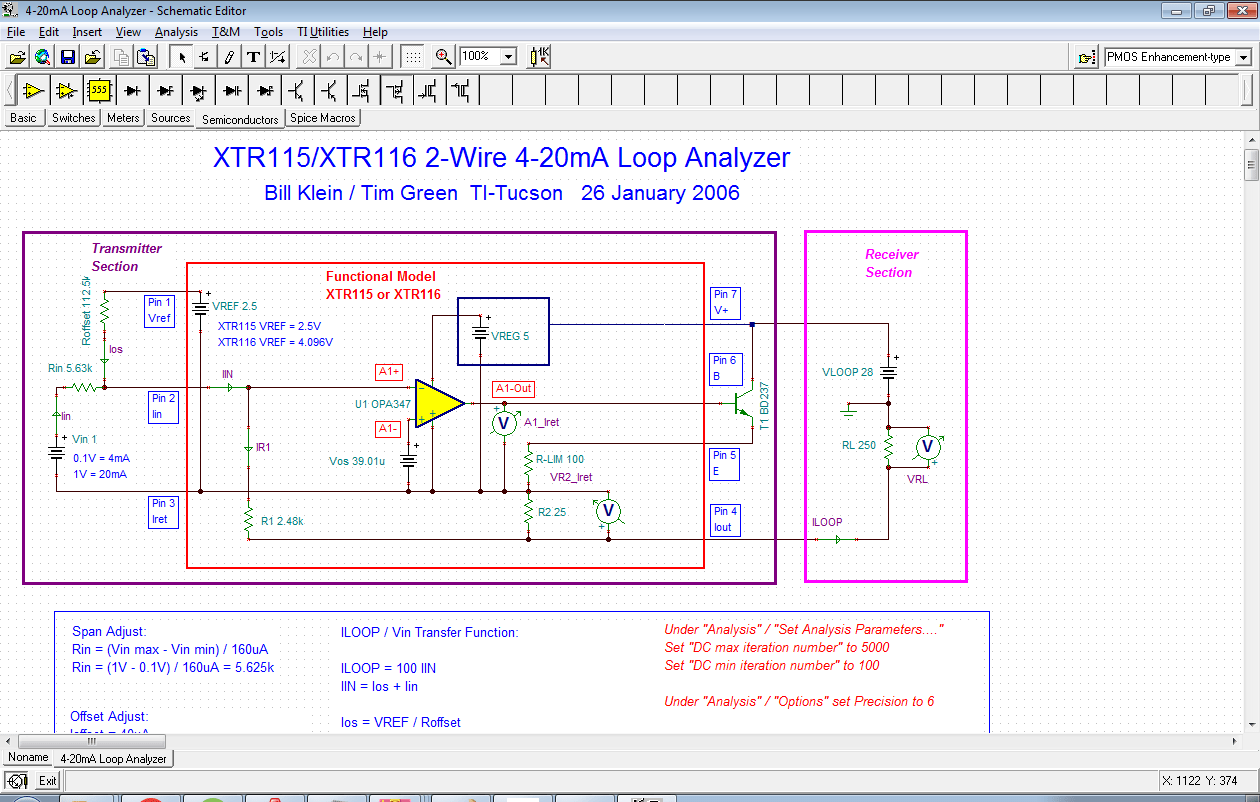Pick the P-channel JFET component

pyautogui.click(x=462, y=91)
